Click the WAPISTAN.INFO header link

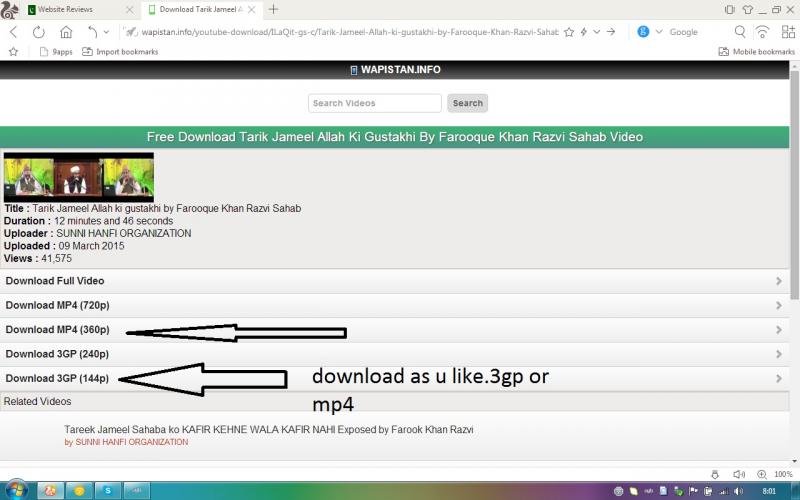pyautogui.click(x=395, y=70)
